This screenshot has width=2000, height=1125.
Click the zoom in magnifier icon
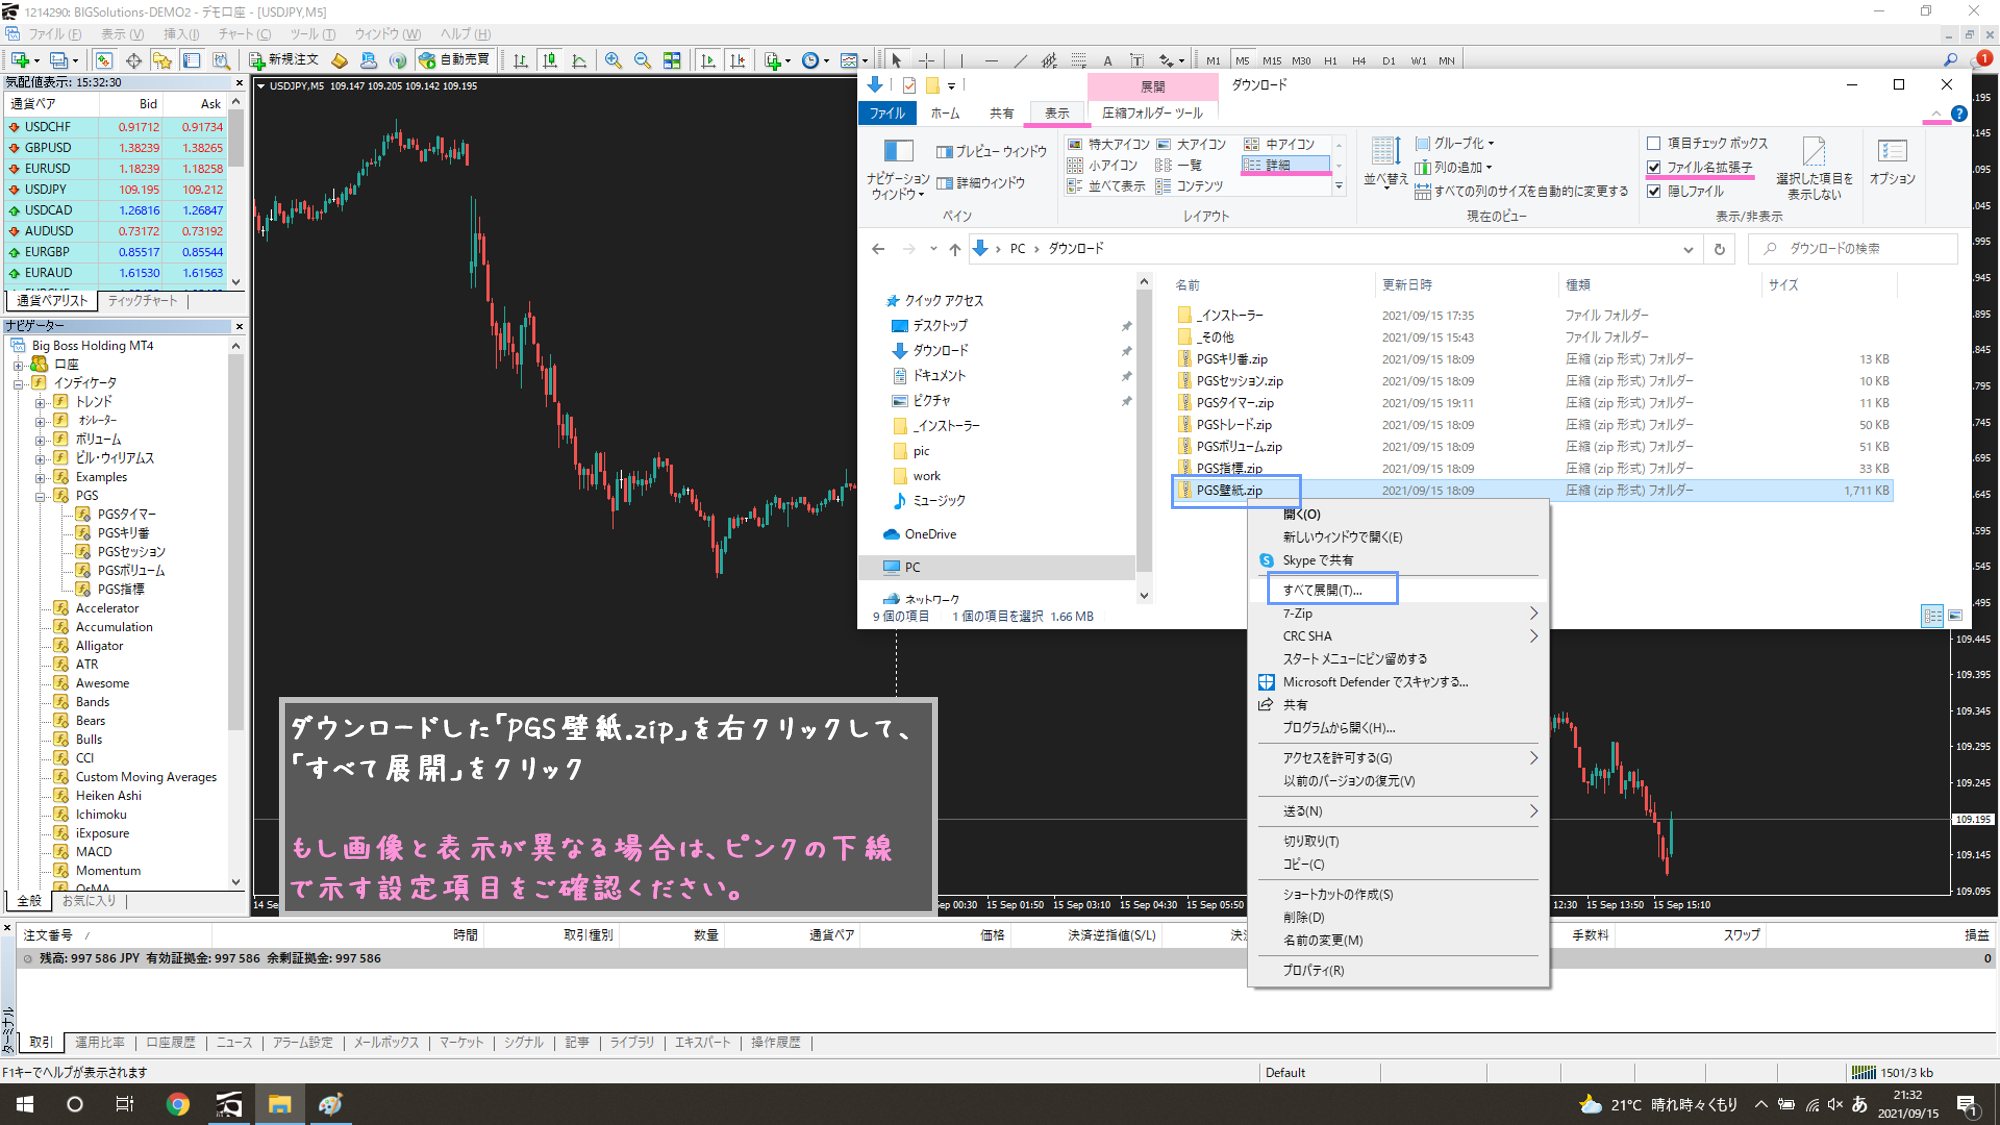pyautogui.click(x=613, y=61)
